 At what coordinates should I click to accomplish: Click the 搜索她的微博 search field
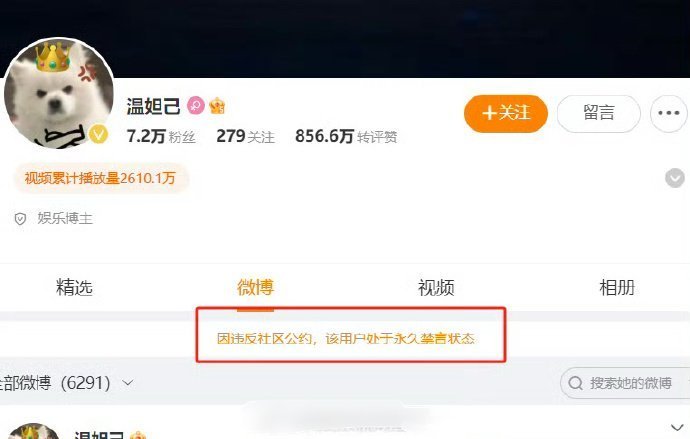pos(625,383)
